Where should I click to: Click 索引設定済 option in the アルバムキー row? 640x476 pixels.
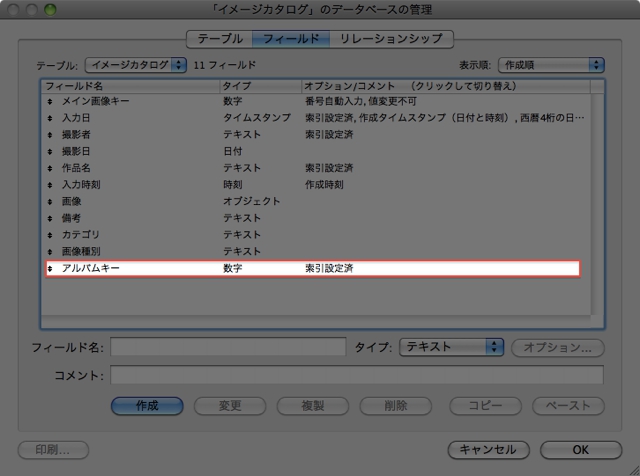[329, 268]
